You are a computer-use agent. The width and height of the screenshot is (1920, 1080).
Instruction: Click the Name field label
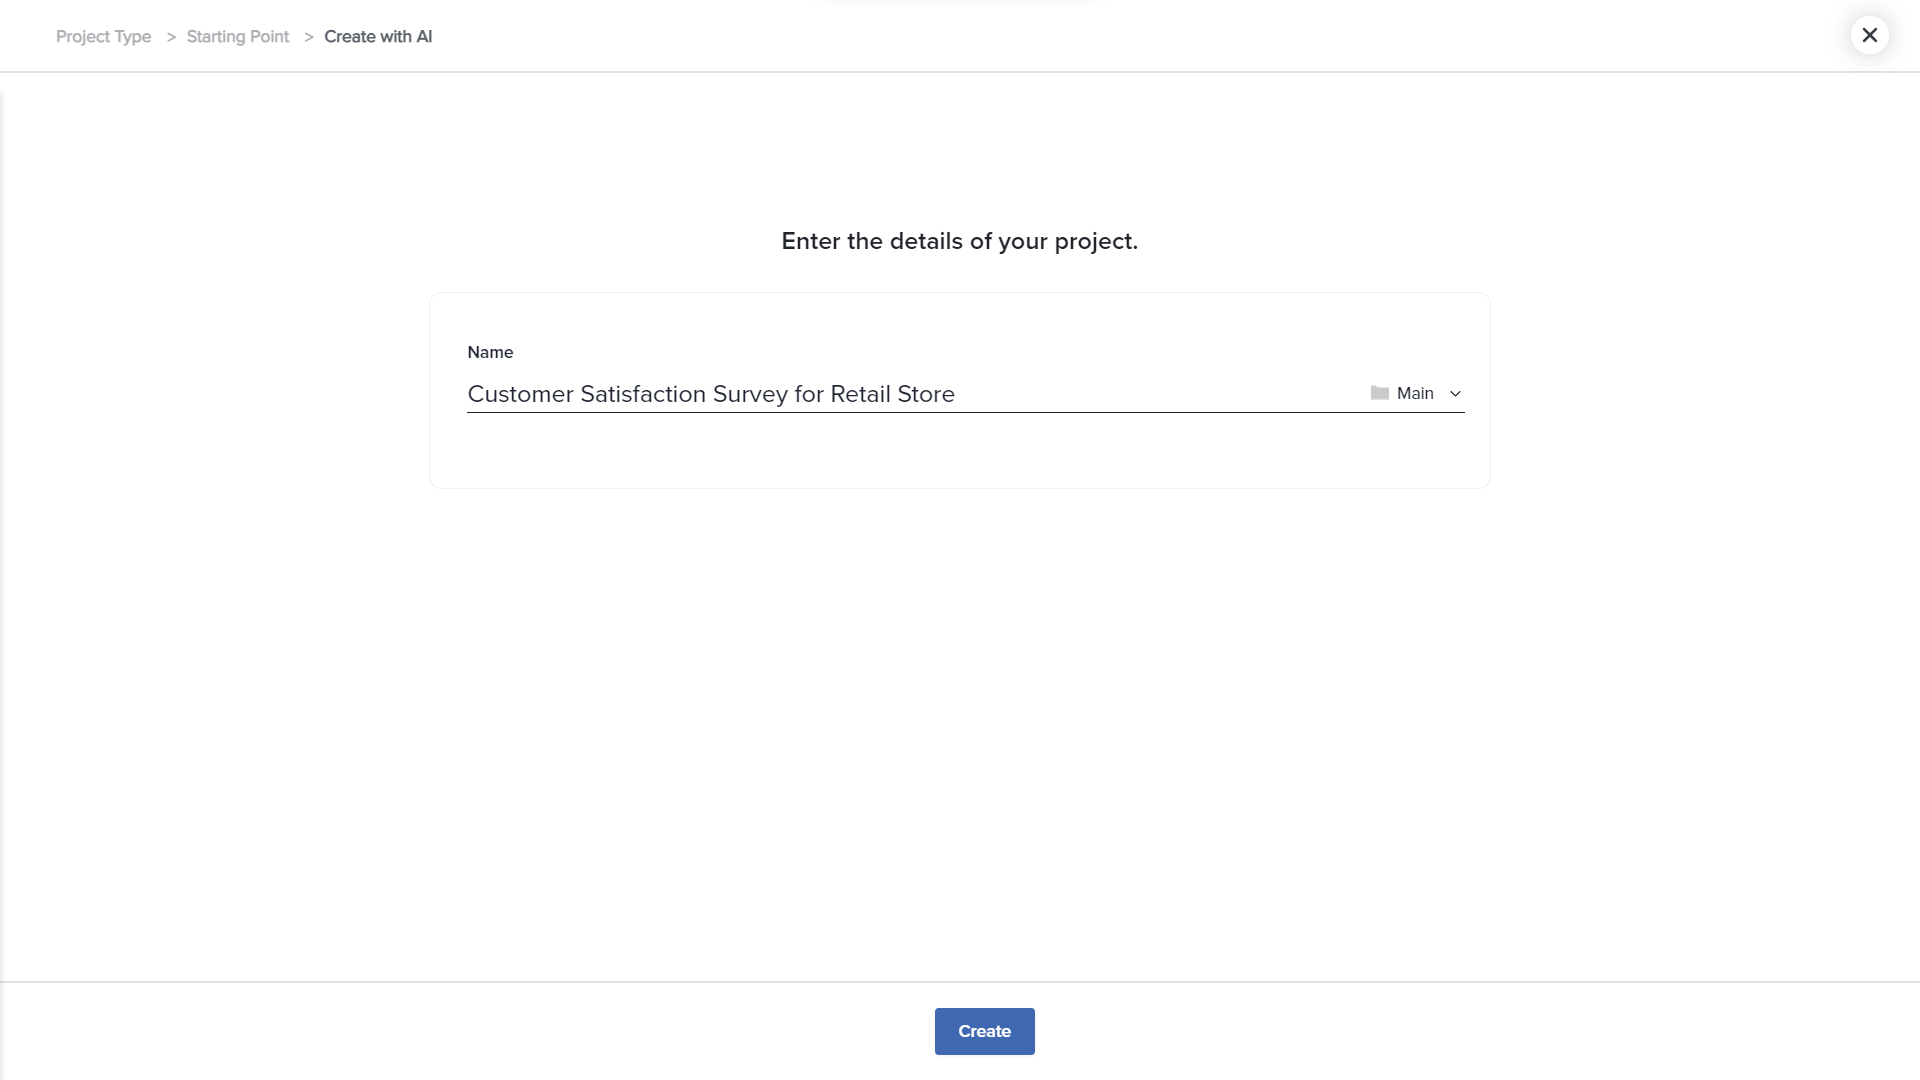(x=490, y=352)
